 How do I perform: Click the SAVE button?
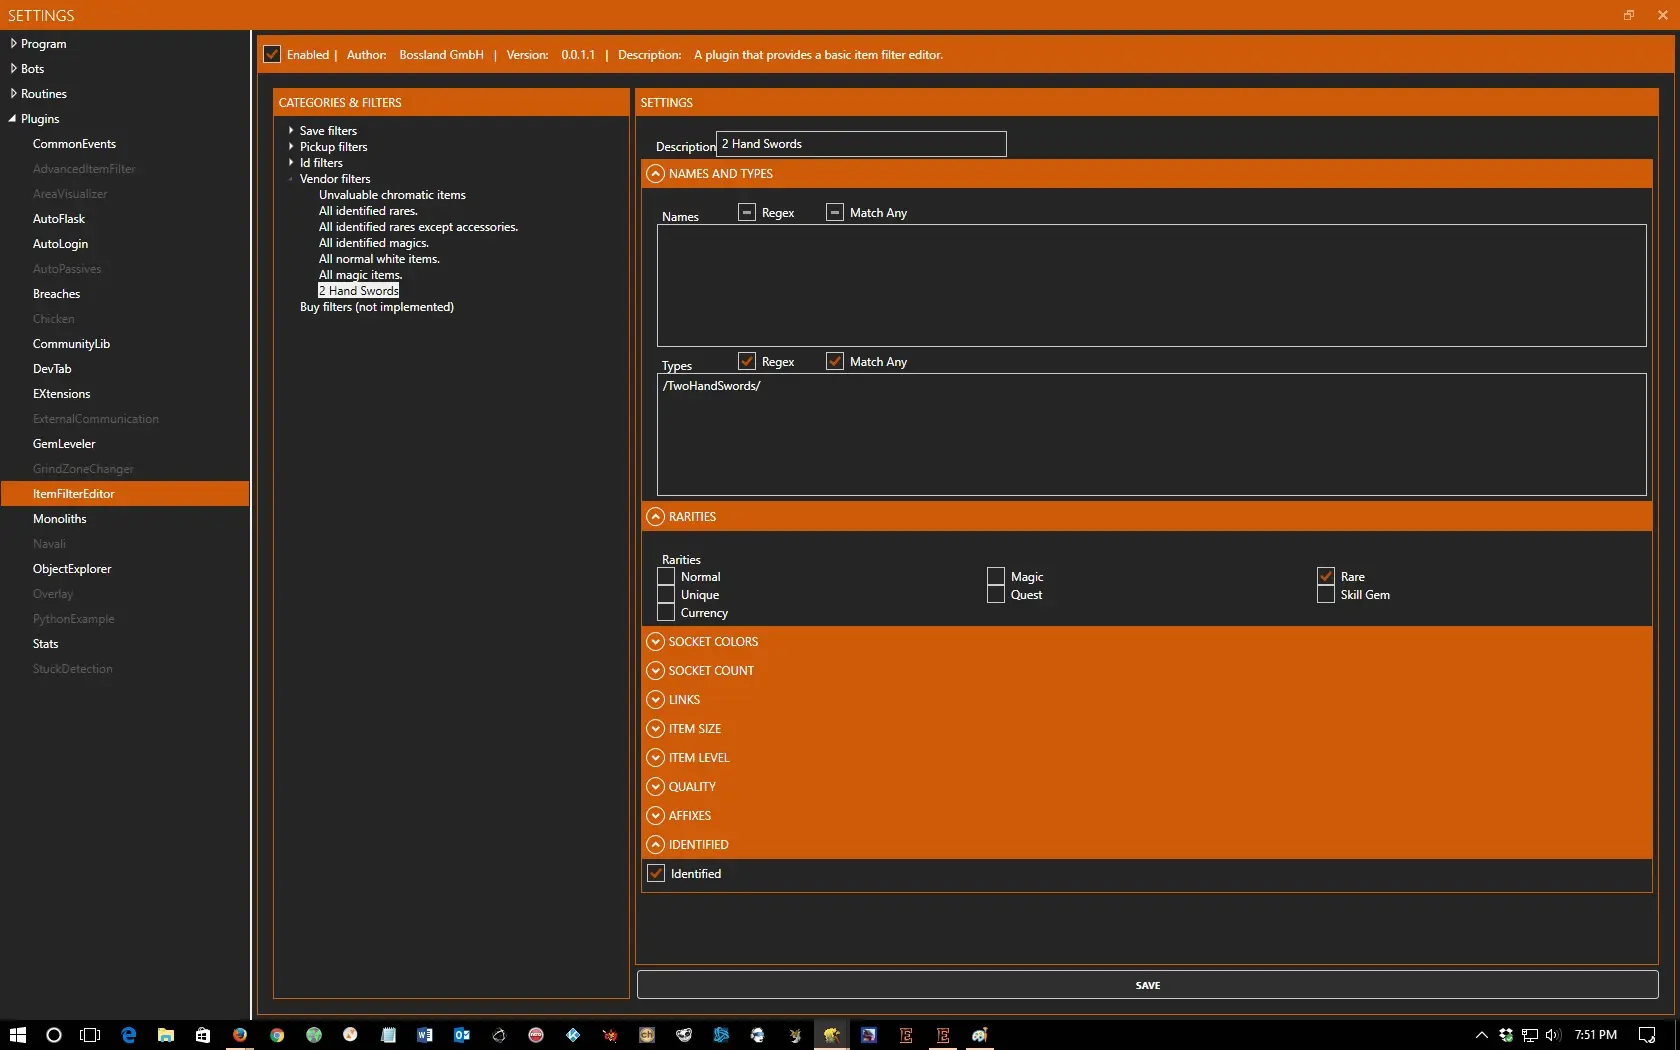[1147, 985]
